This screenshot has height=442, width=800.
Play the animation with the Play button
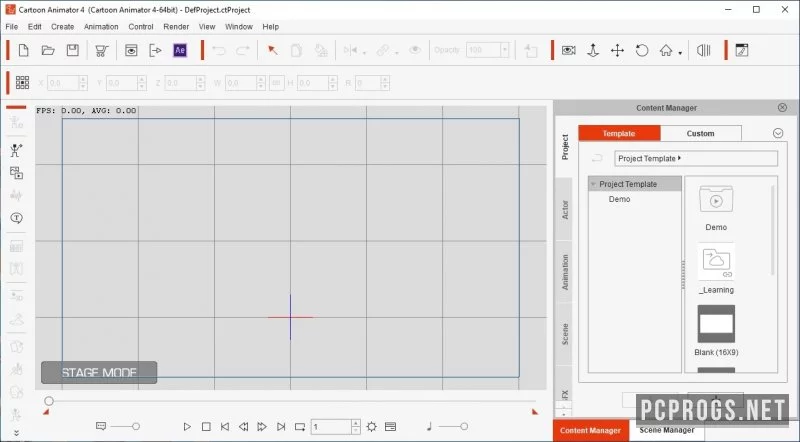tap(187, 427)
